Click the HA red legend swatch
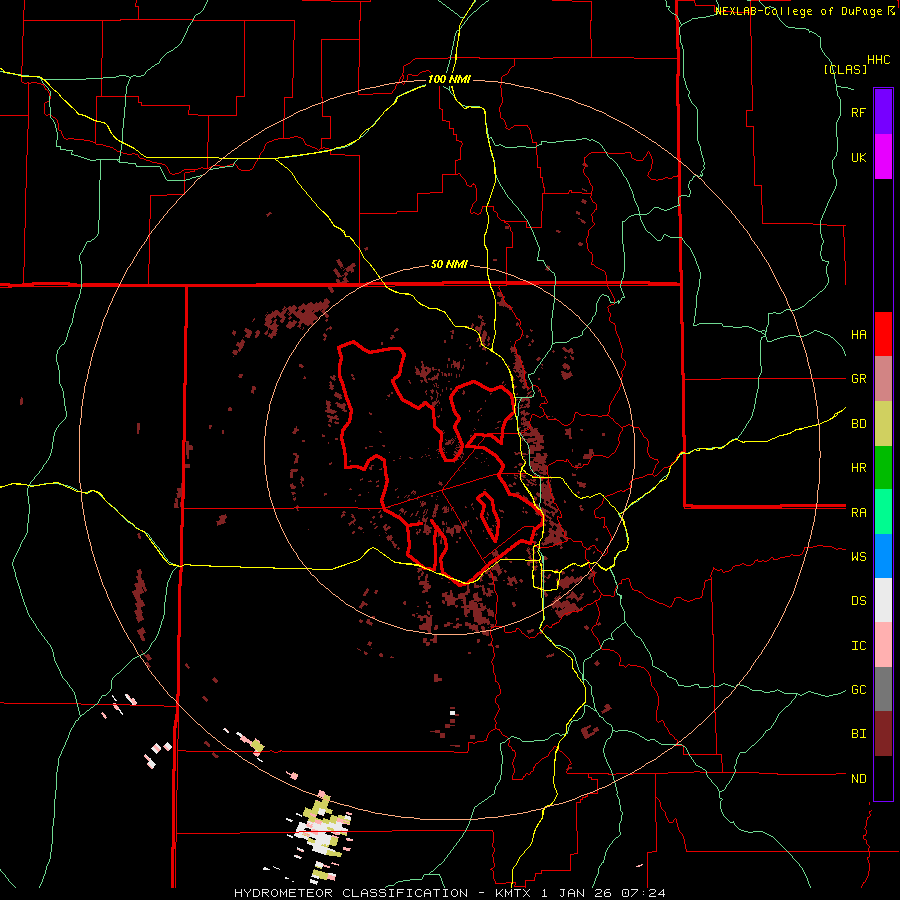Viewport: 900px width, 900px height. 883,334
